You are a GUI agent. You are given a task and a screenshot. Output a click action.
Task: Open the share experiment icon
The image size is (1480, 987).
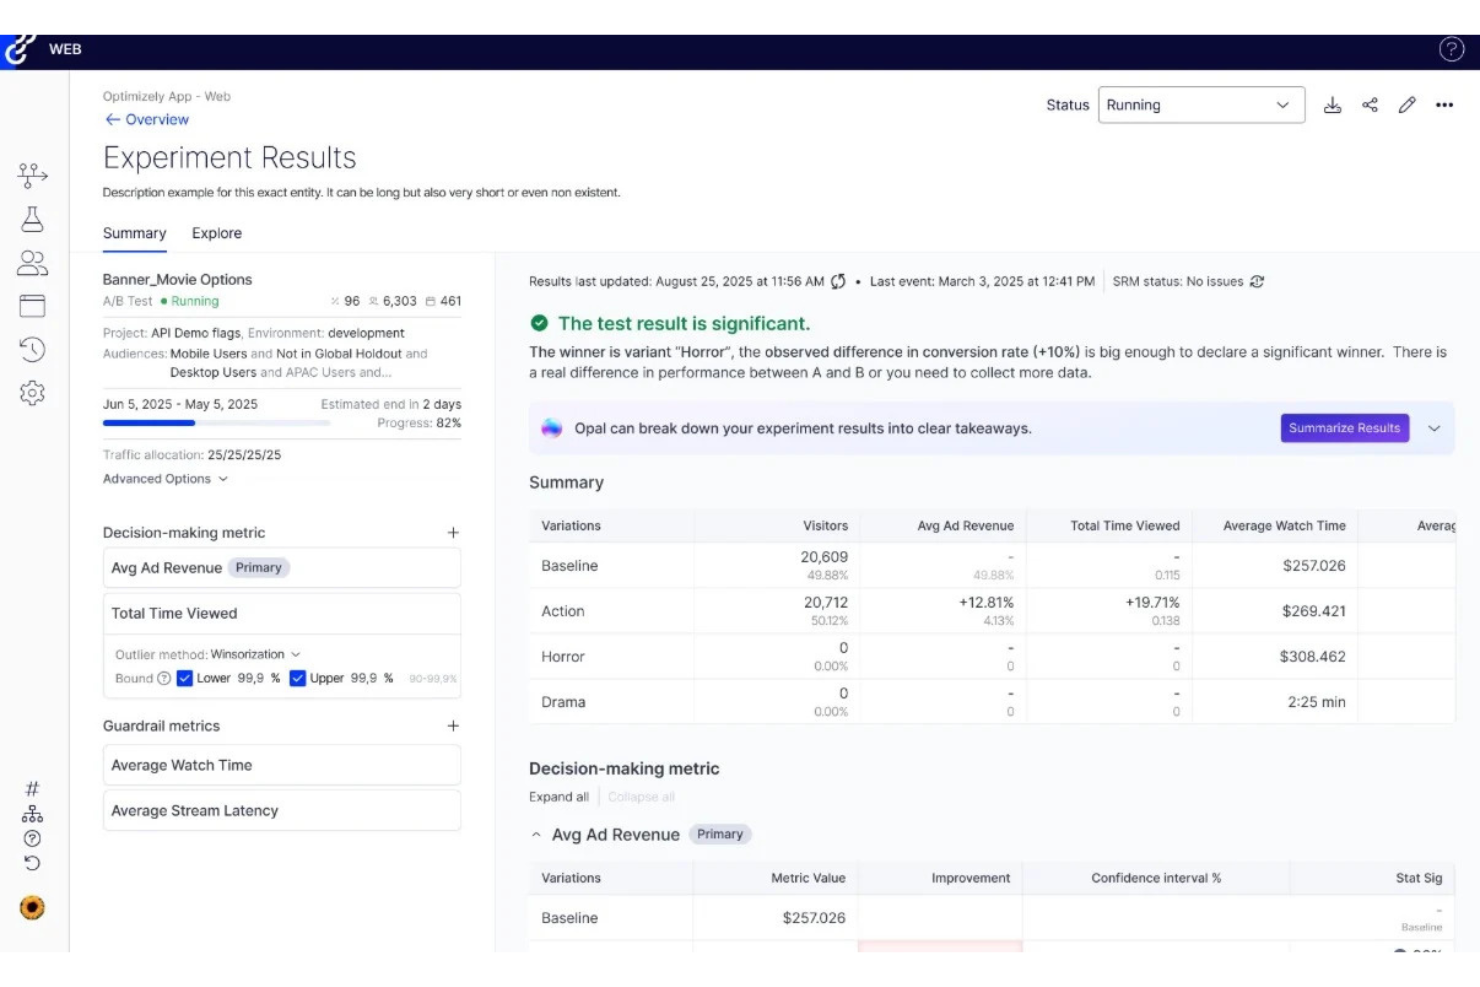click(x=1371, y=104)
